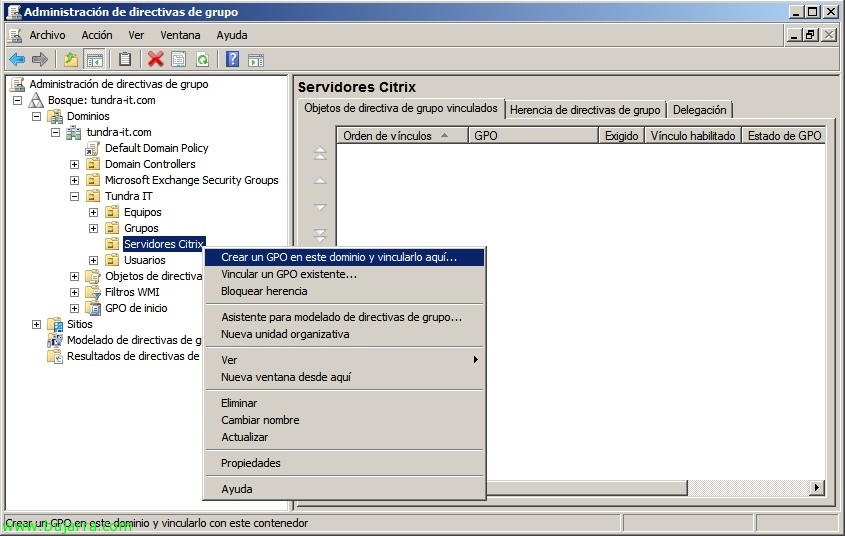Choose Nueva unidad organizativa
The image size is (845, 536).
(344, 334)
